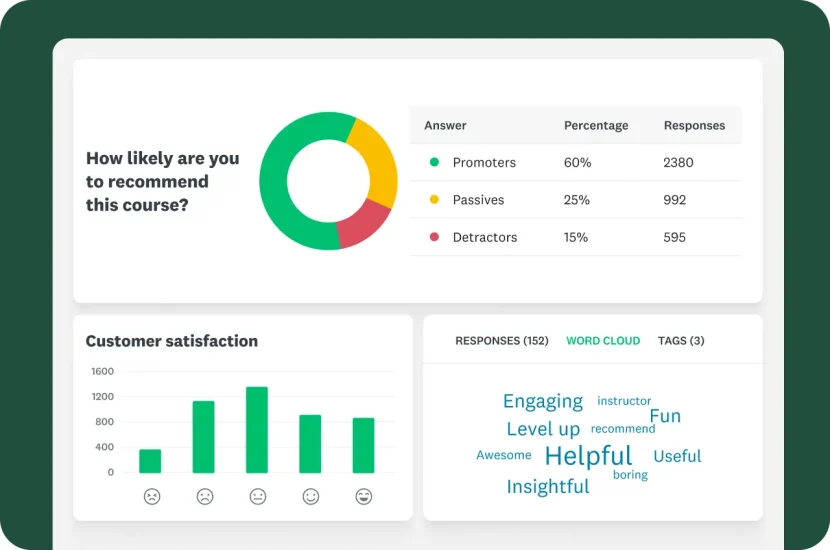Open the Tags (3) tab
This screenshot has height=550, width=830.
(x=681, y=341)
